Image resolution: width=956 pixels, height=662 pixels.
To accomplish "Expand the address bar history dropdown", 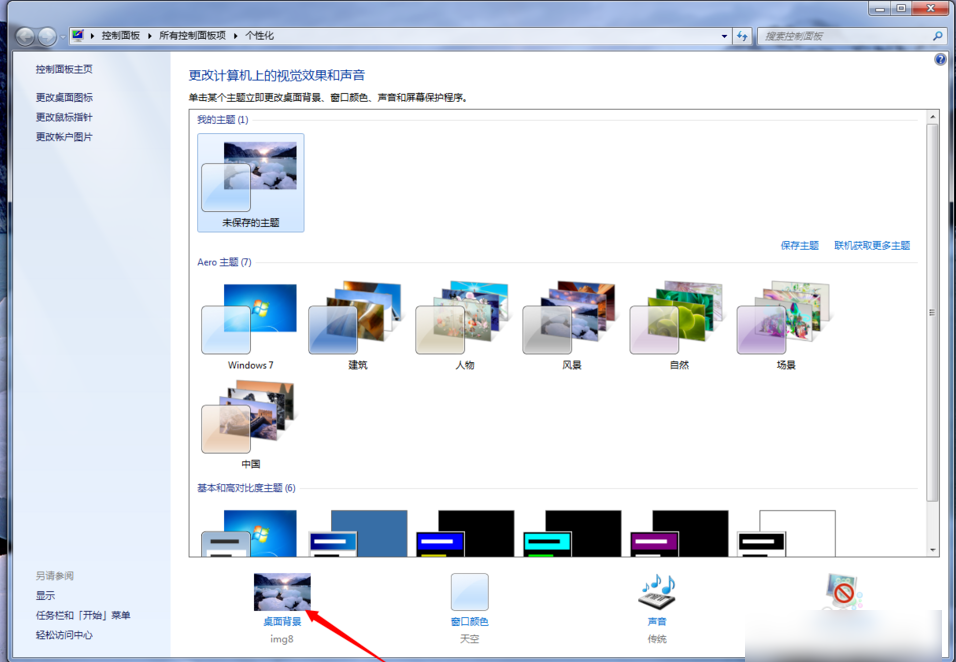I will (725, 36).
